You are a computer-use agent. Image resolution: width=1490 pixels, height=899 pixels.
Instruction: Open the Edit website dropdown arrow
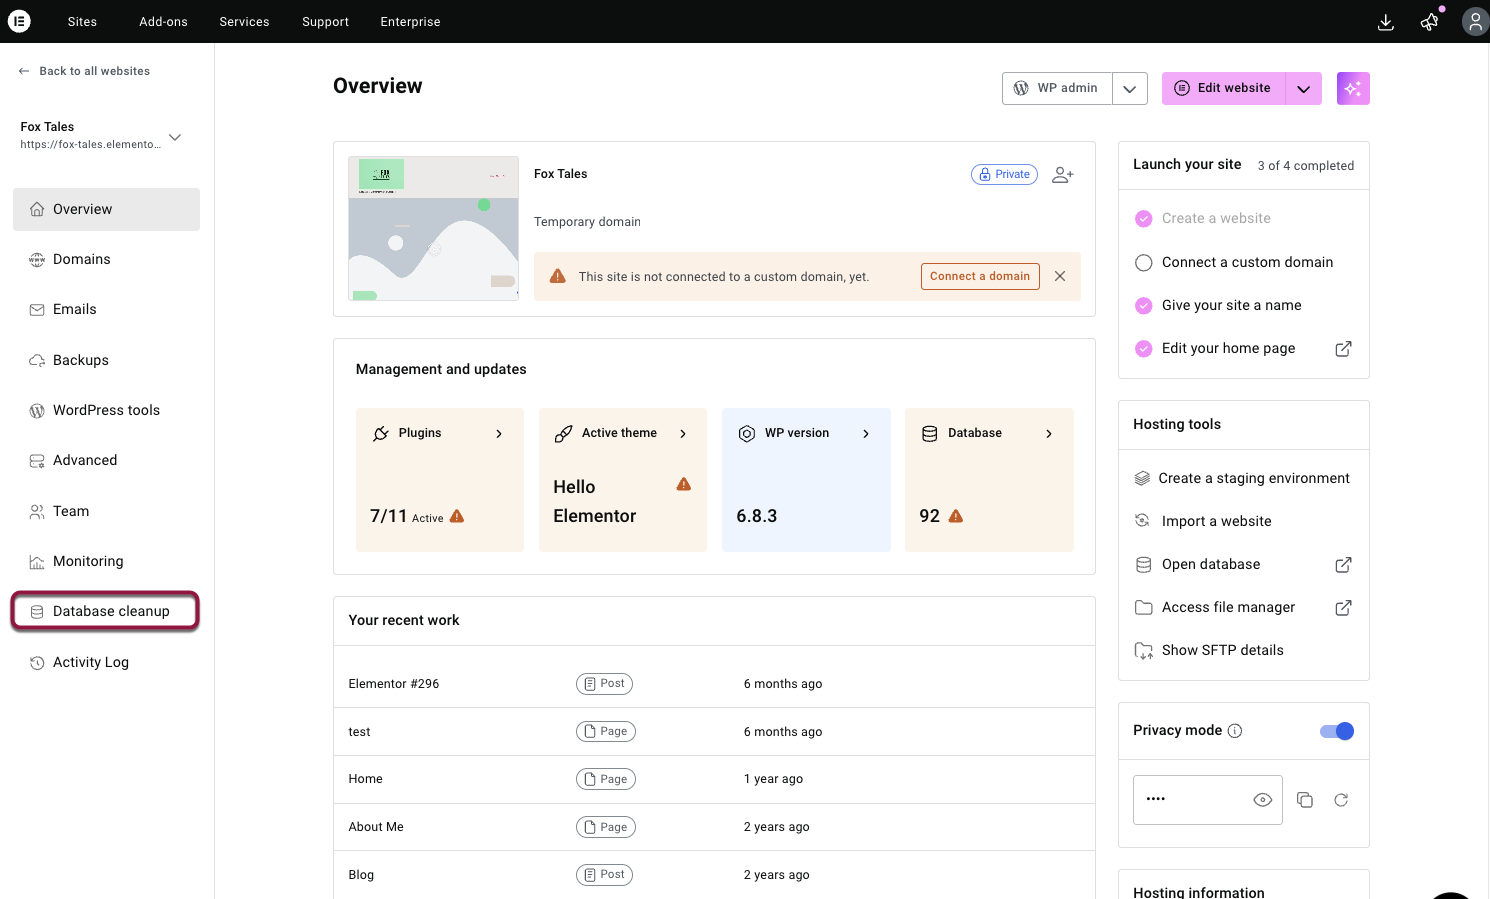tap(1303, 89)
